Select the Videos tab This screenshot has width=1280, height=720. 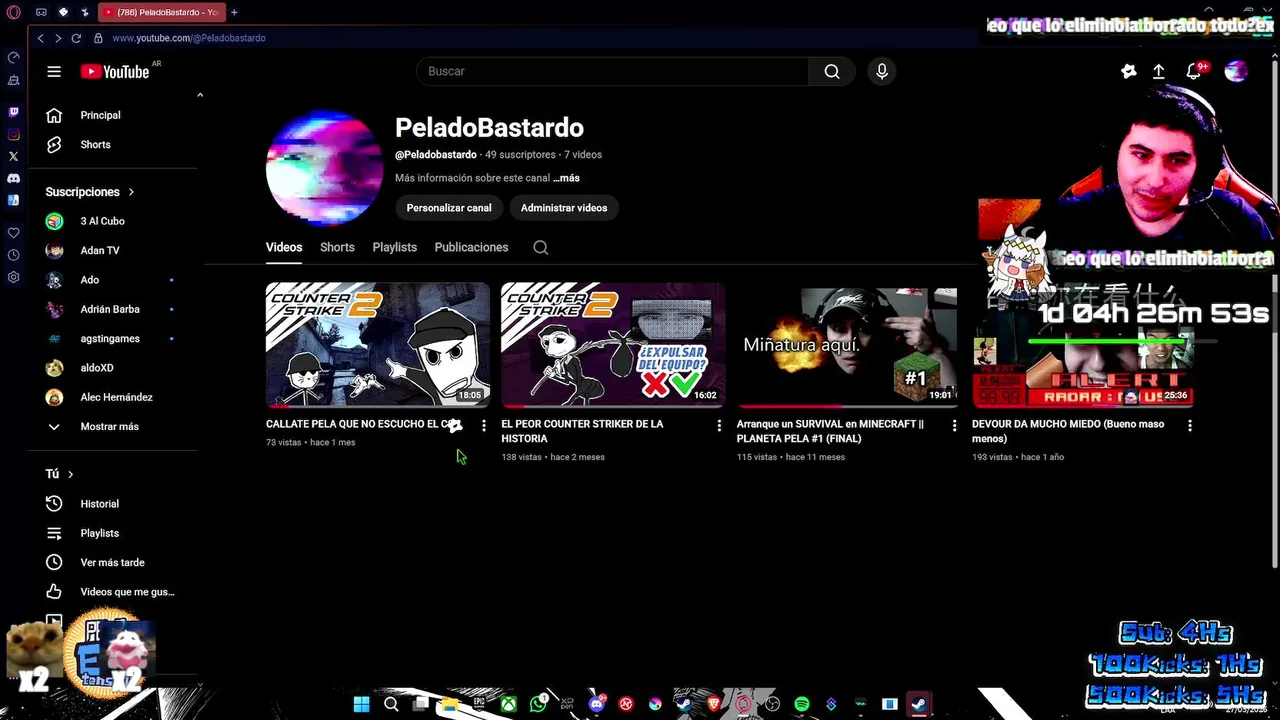click(x=284, y=247)
